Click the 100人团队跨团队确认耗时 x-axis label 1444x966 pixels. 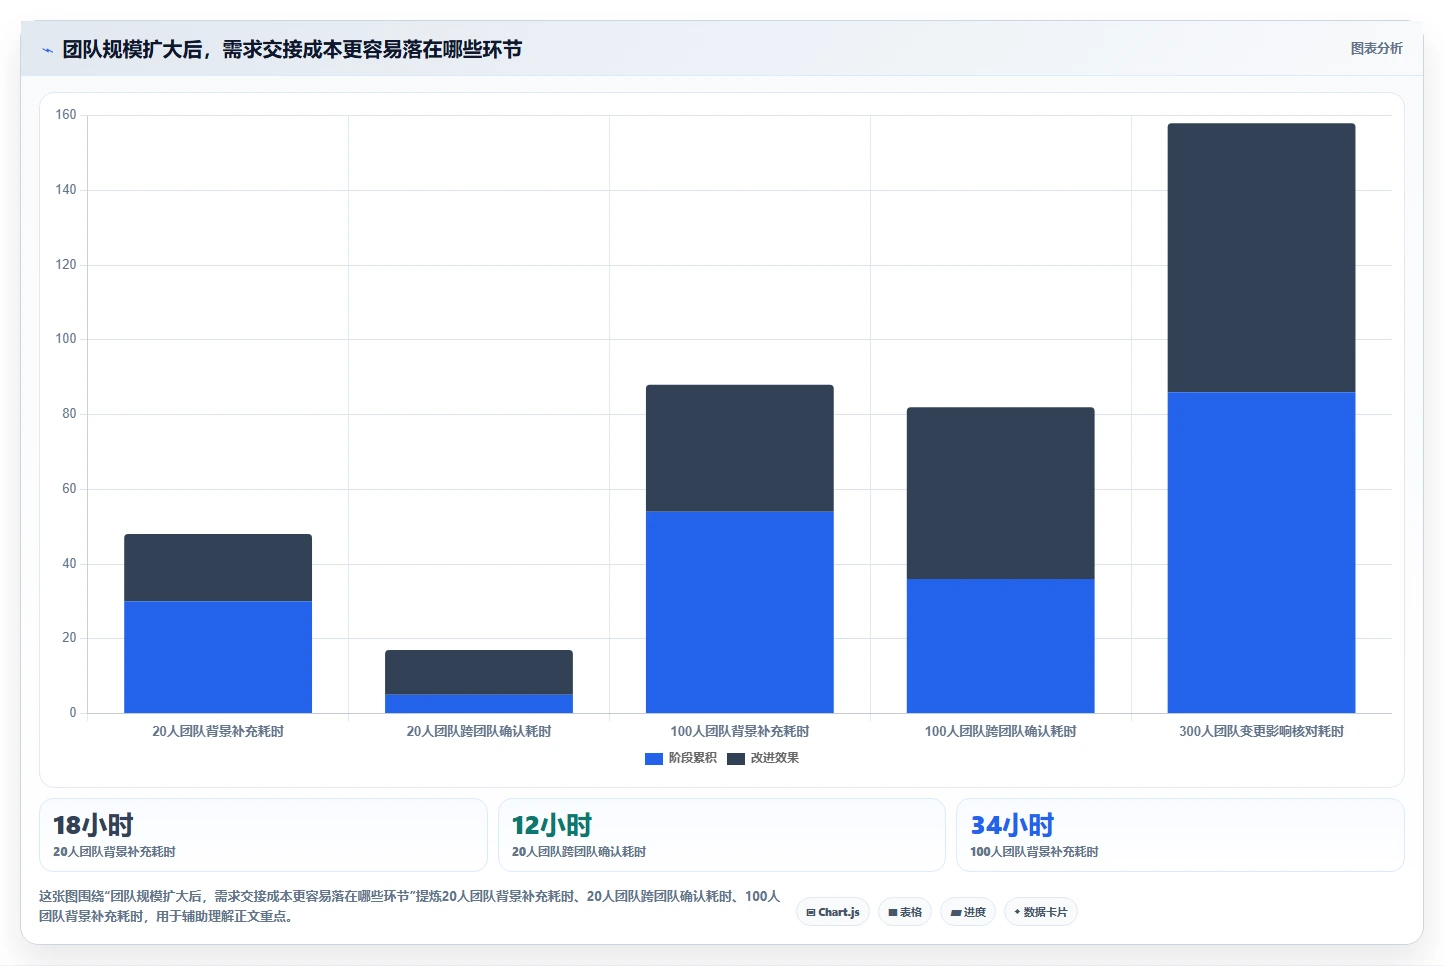coord(1001,732)
